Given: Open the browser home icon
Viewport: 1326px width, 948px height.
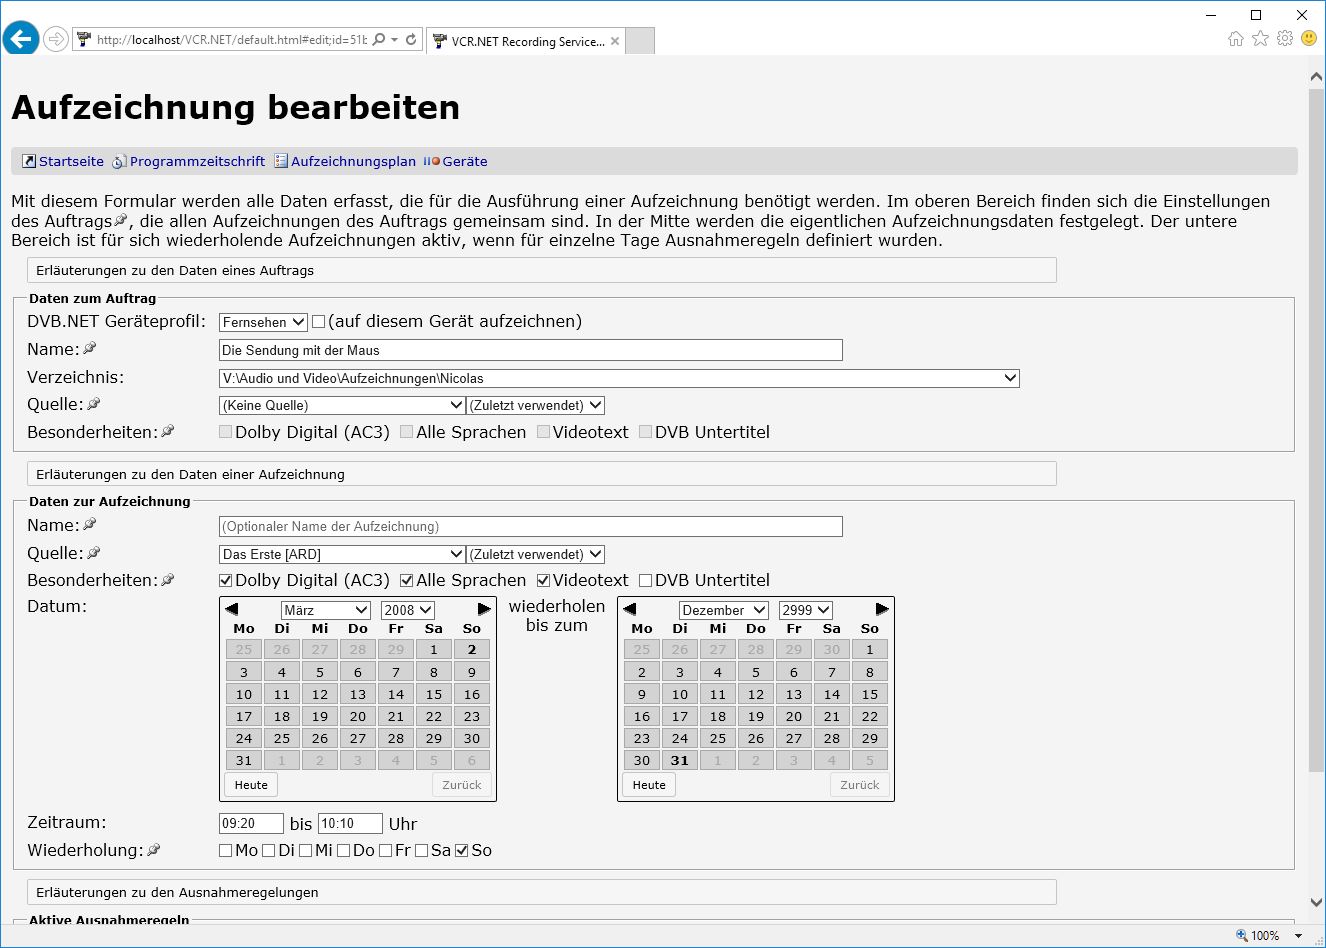Looking at the screenshot, I should 1236,39.
